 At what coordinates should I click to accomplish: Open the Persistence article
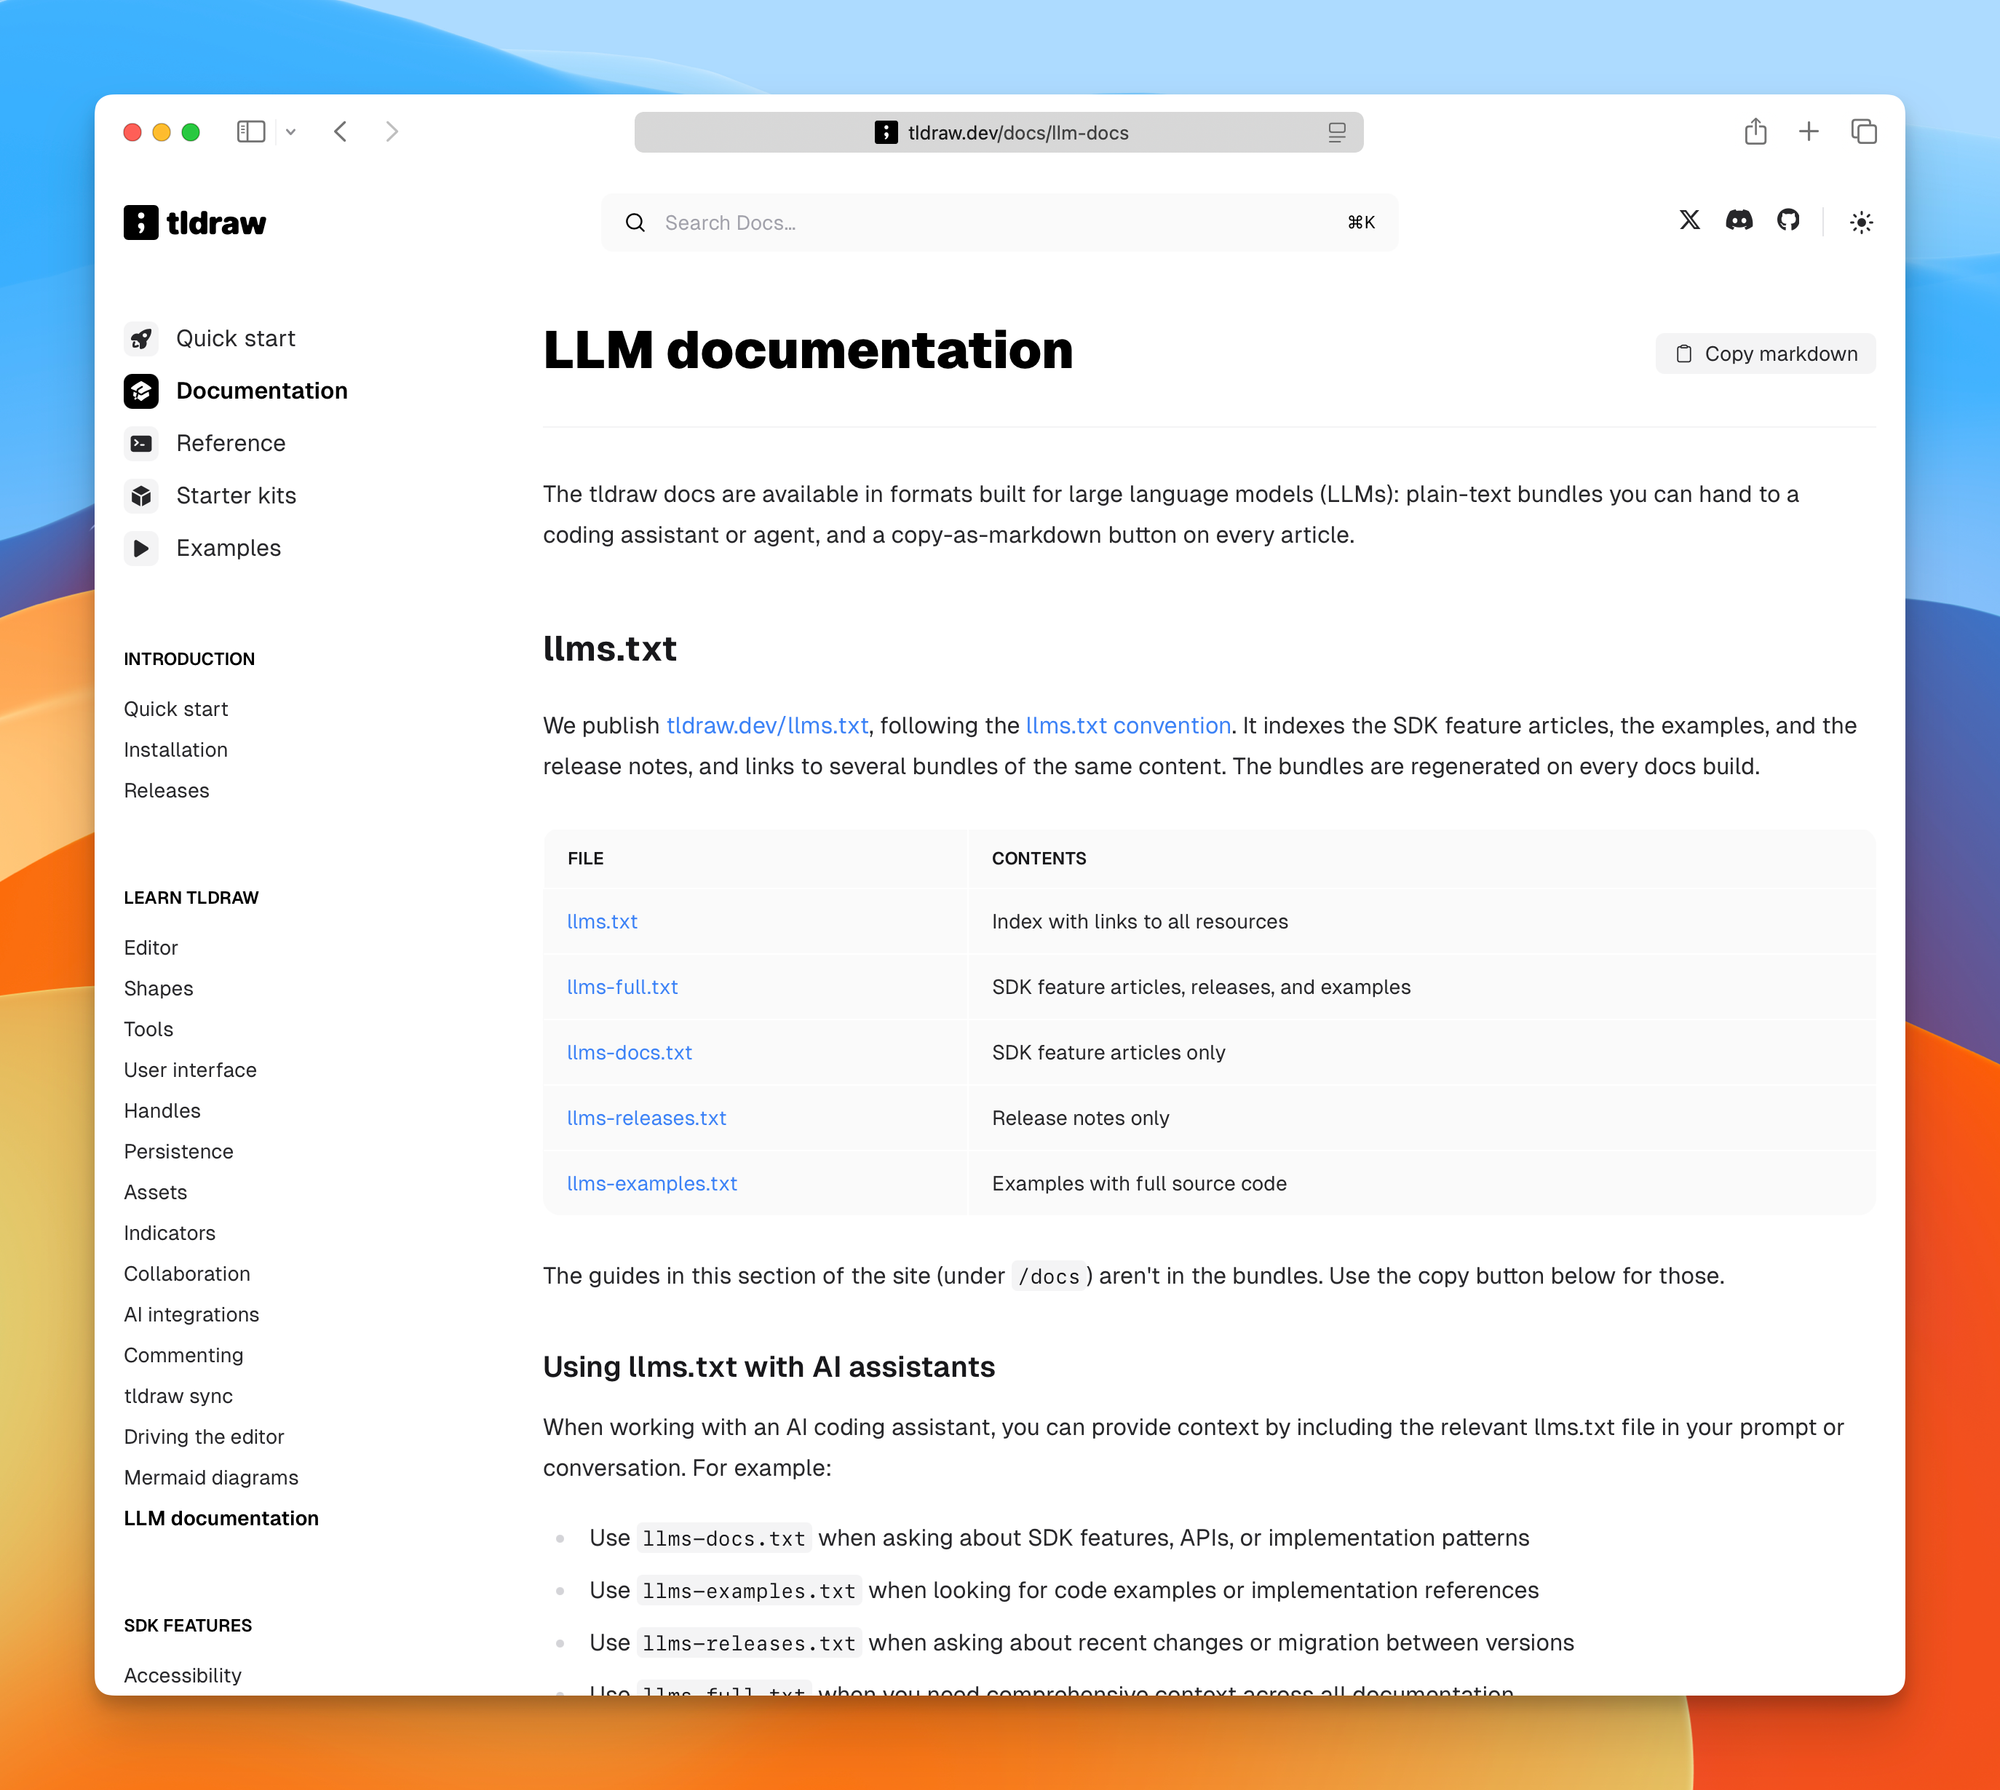pyautogui.click(x=179, y=1152)
